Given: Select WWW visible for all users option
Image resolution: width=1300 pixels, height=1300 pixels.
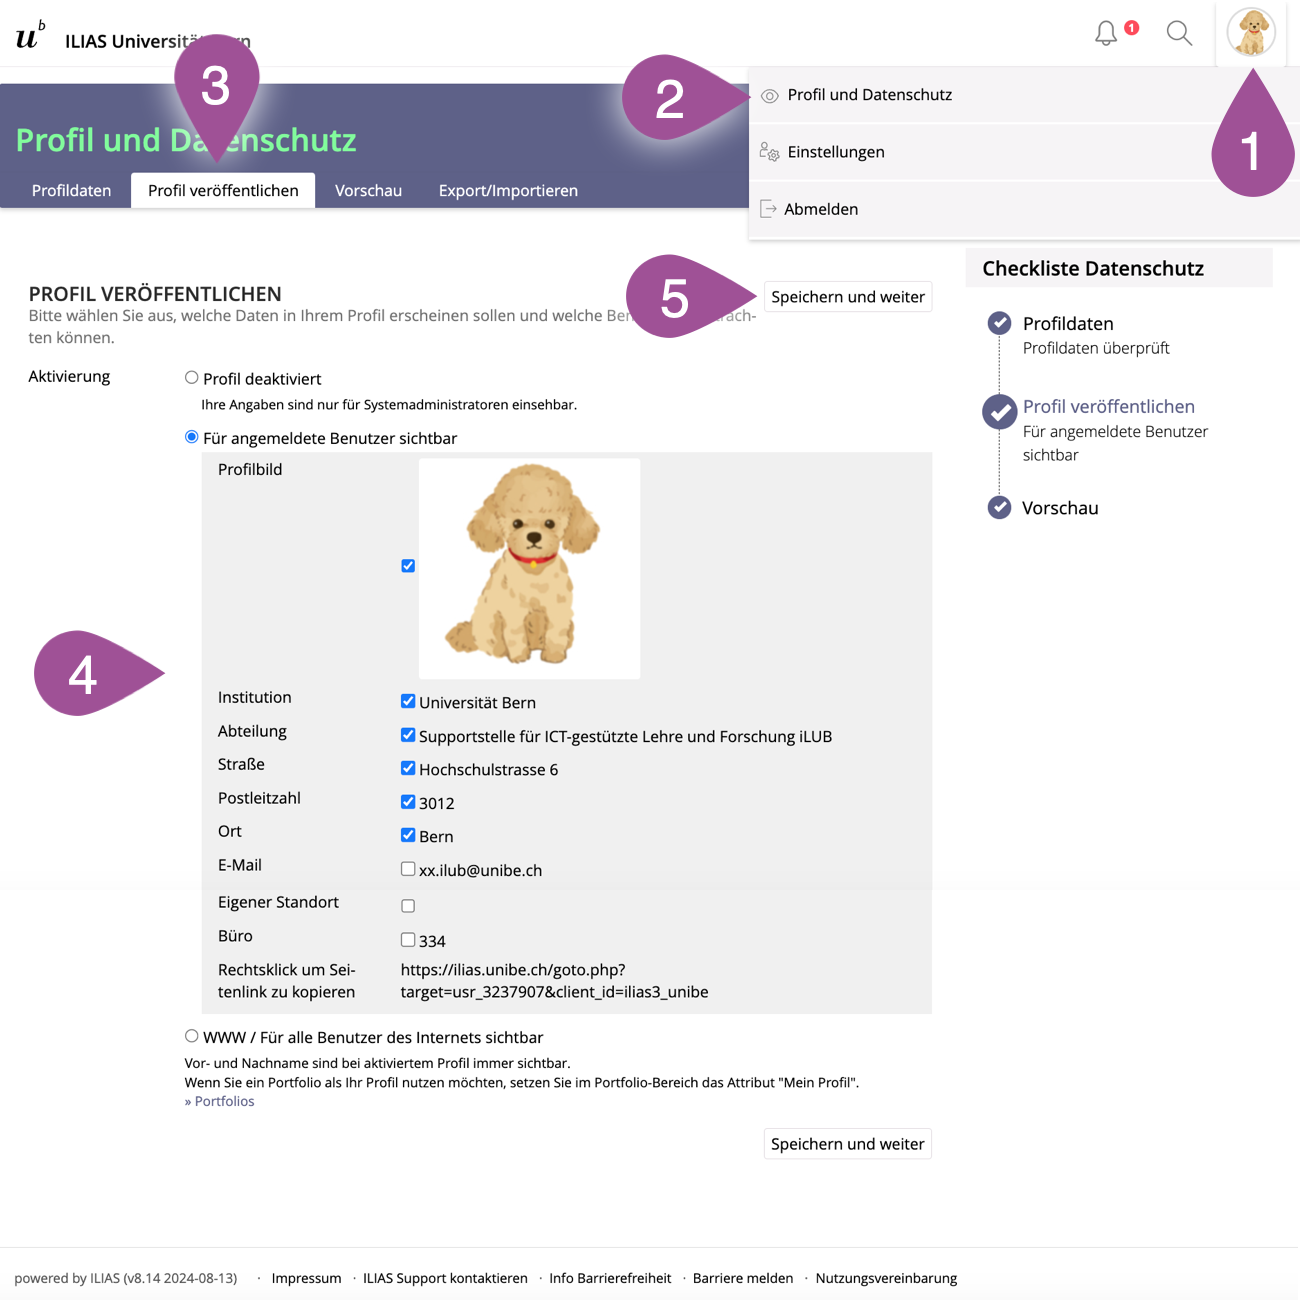Looking at the screenshot, I should 192,1036.
